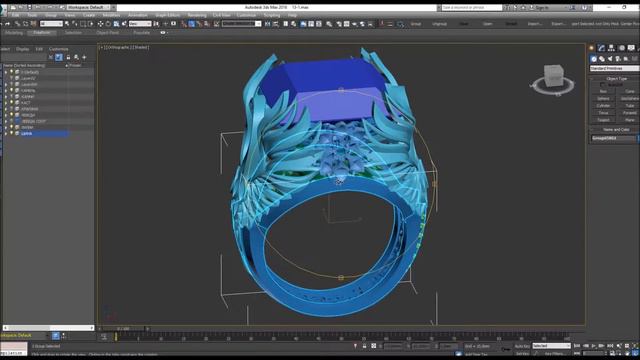Enable the AutoGrid checkbox
The height and width of the screenshot is (360, 640).
(x=602, y=84)
